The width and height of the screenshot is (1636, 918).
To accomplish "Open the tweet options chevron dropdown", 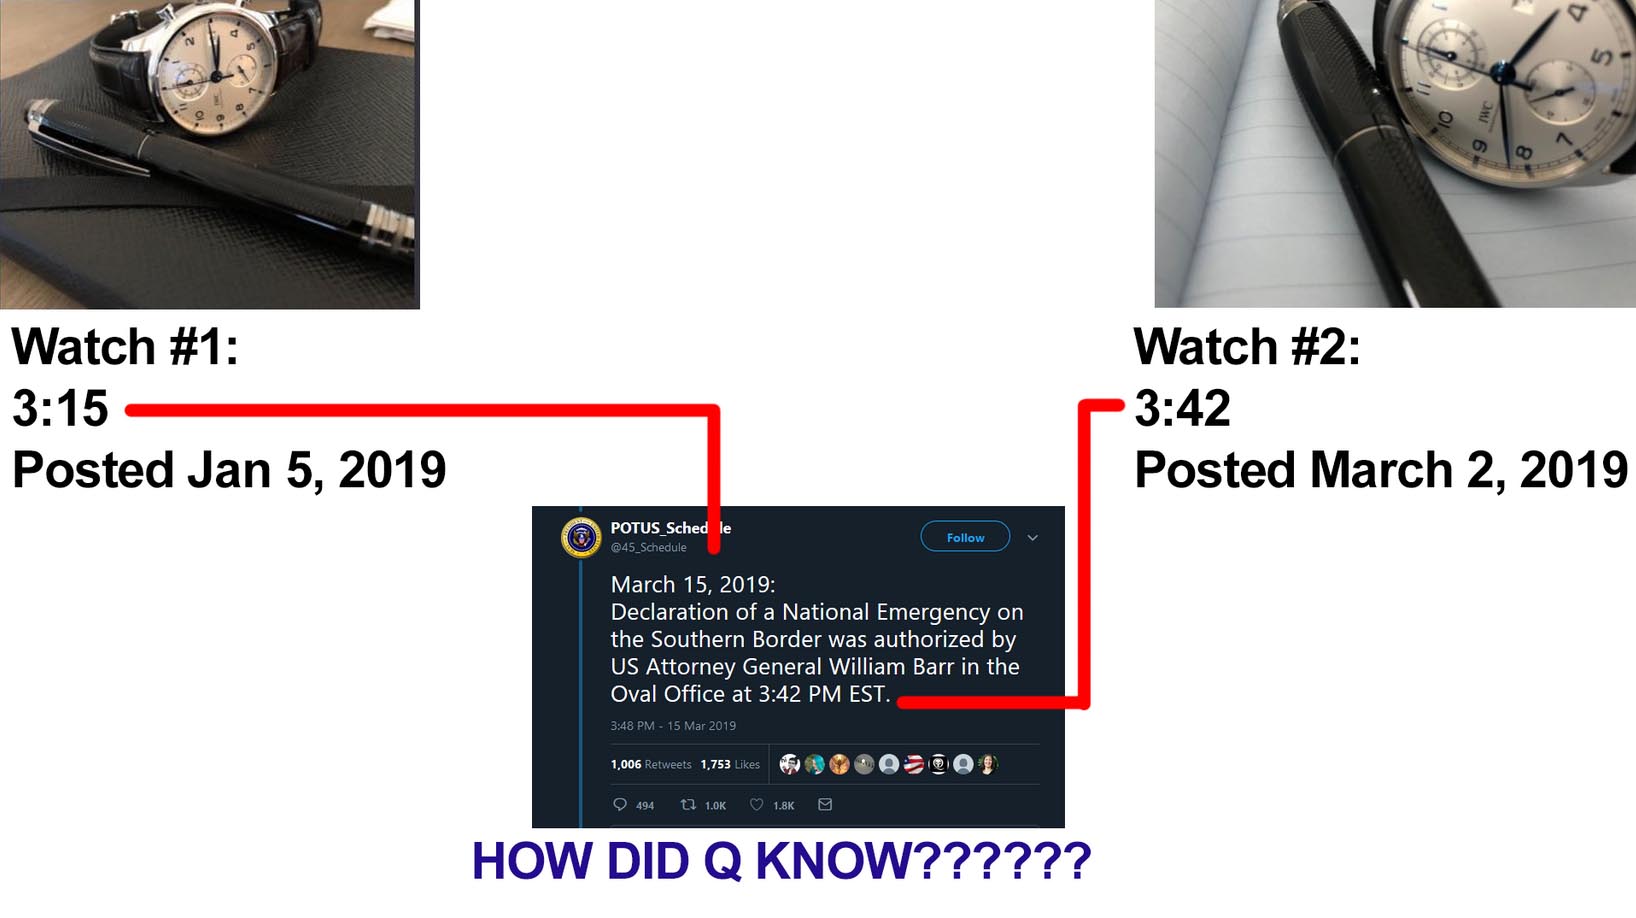I will (x=1033, y=538).
